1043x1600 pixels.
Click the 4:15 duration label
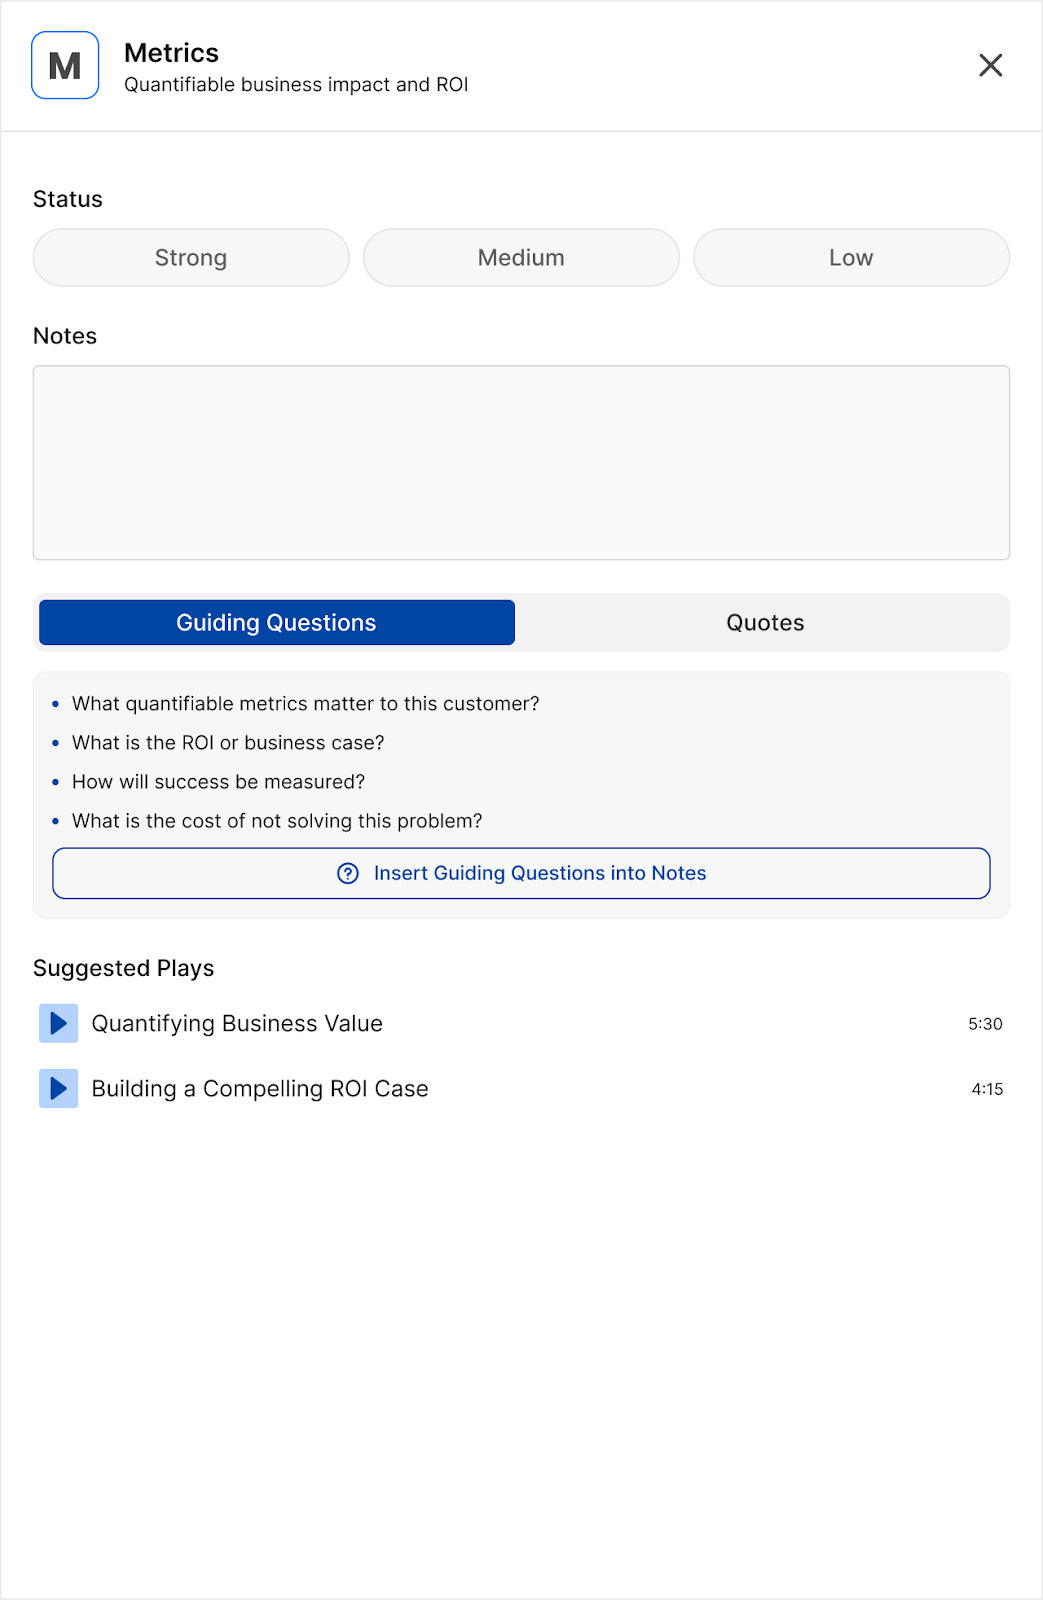pyautogui.click(x=987, y=1089)
